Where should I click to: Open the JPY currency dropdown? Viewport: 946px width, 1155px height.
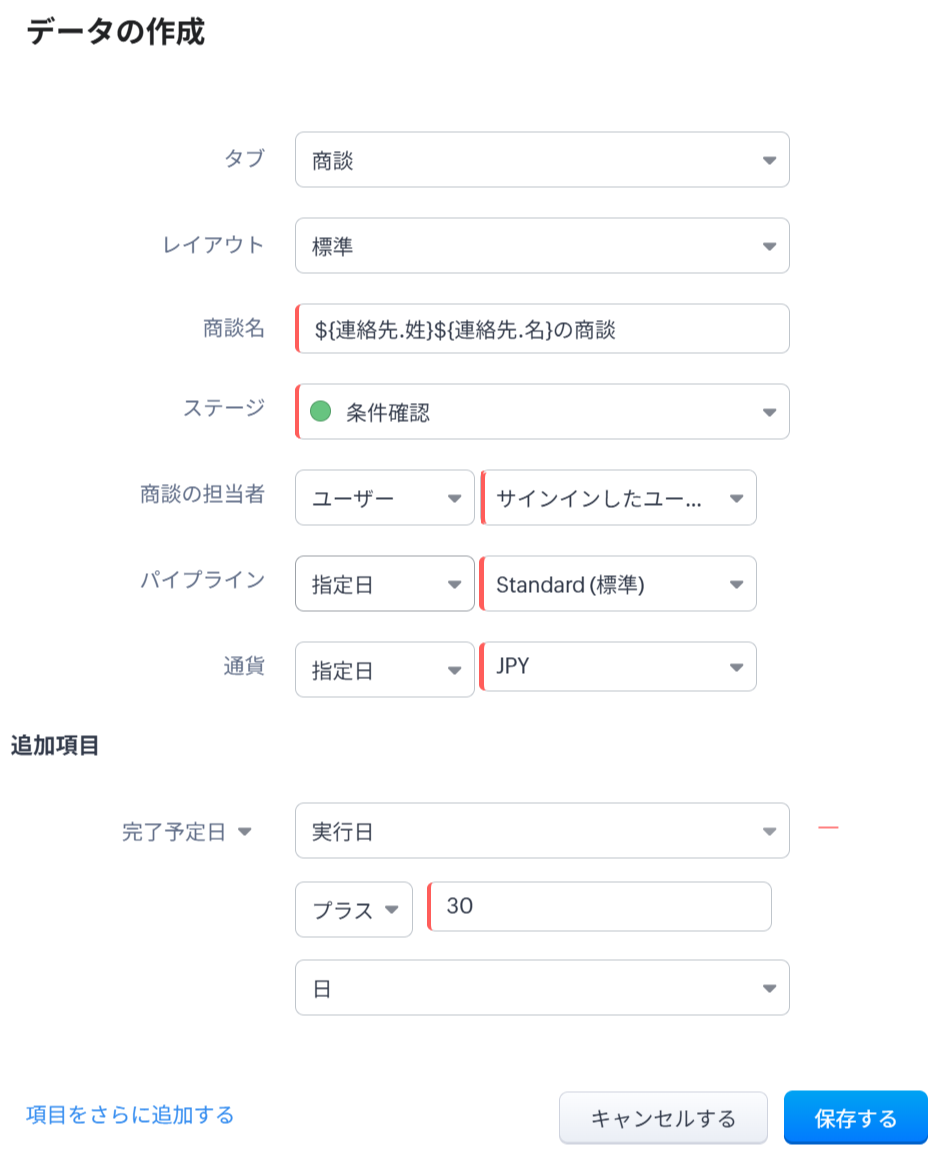click(x=619, y=667)
